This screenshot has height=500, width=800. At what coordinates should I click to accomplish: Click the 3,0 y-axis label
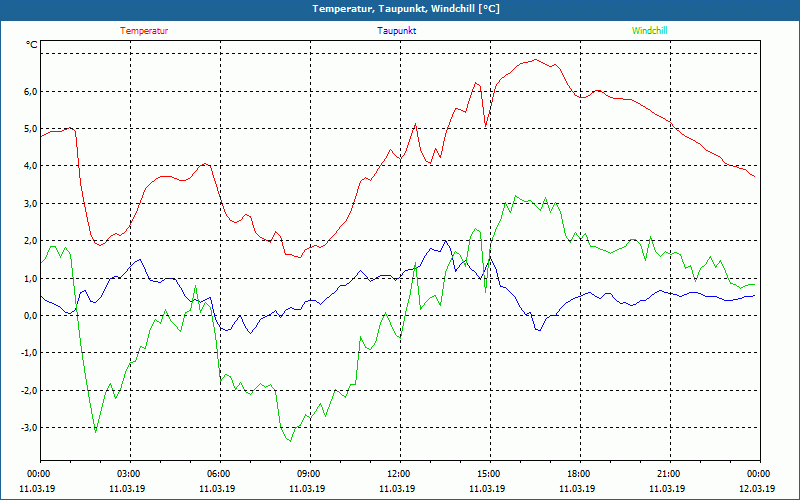click(x=30, y=204)
